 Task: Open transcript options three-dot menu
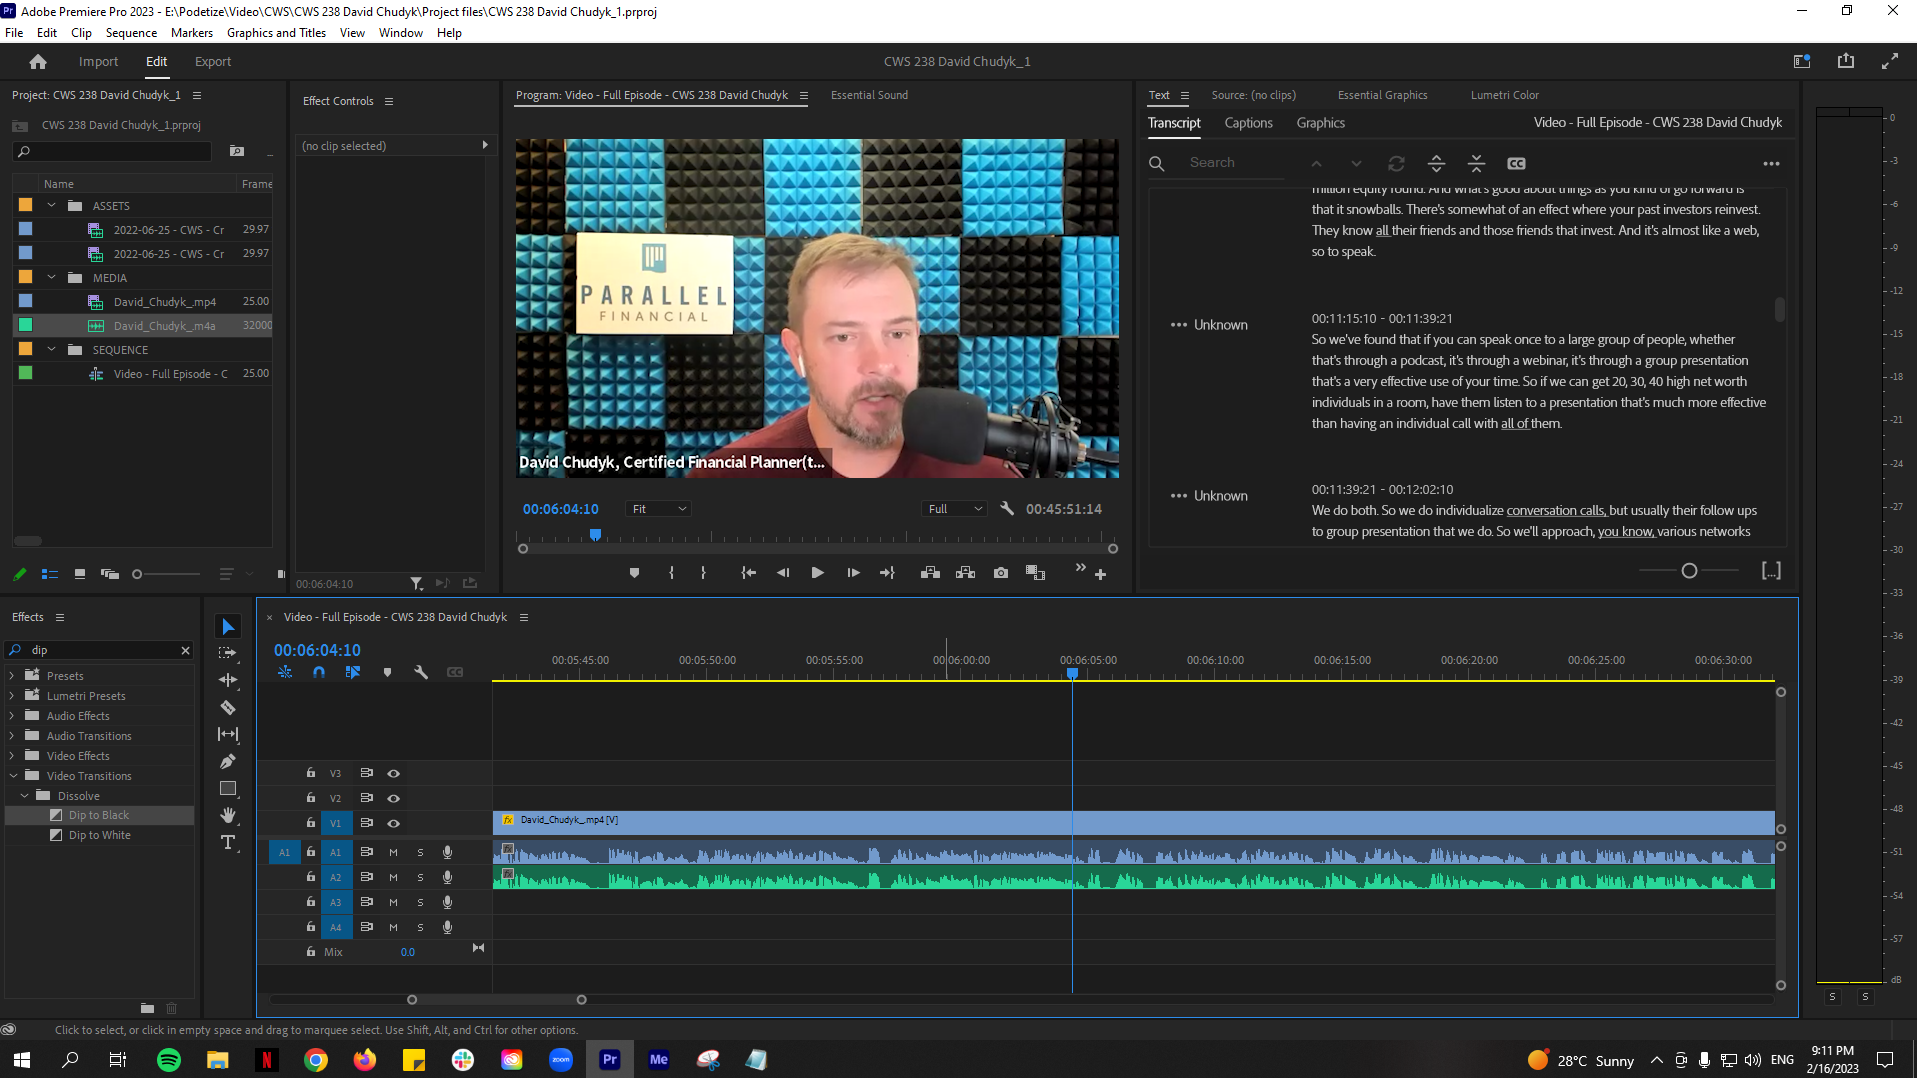pos(1771,164)
